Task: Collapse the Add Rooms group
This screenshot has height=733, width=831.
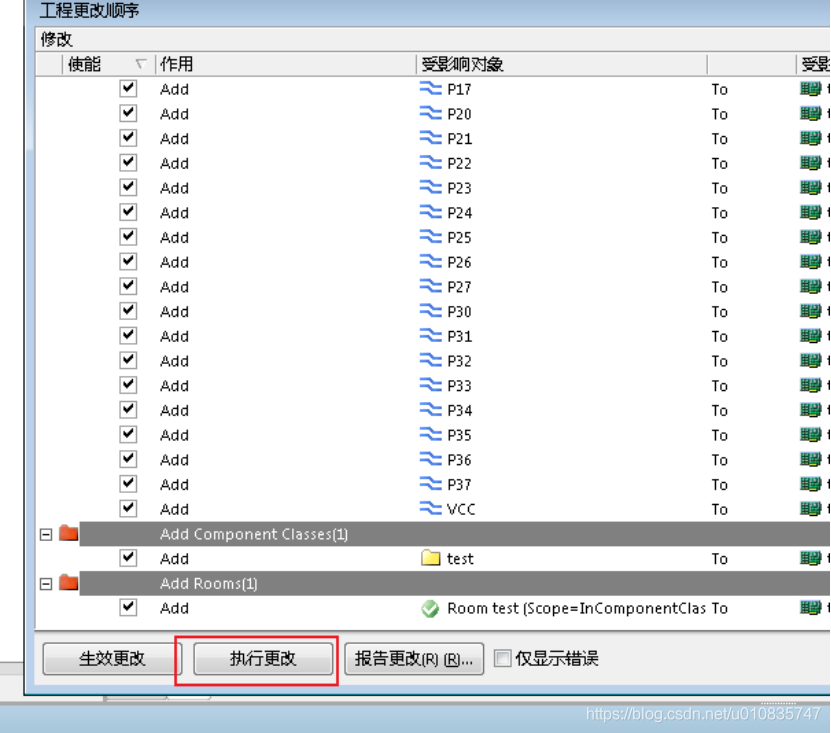Action: click(x=45, y=583)
